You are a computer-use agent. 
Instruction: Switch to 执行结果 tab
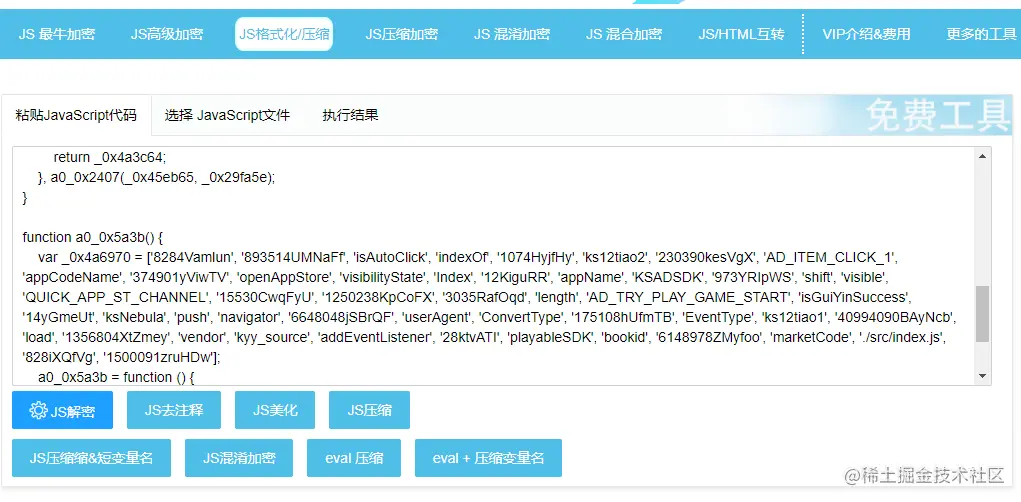[x=350, y=115]
